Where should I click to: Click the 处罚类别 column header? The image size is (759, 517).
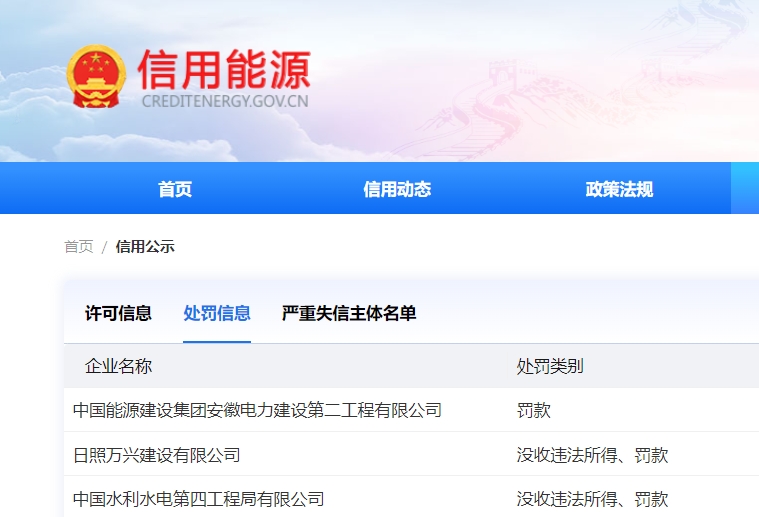[550, 366]
